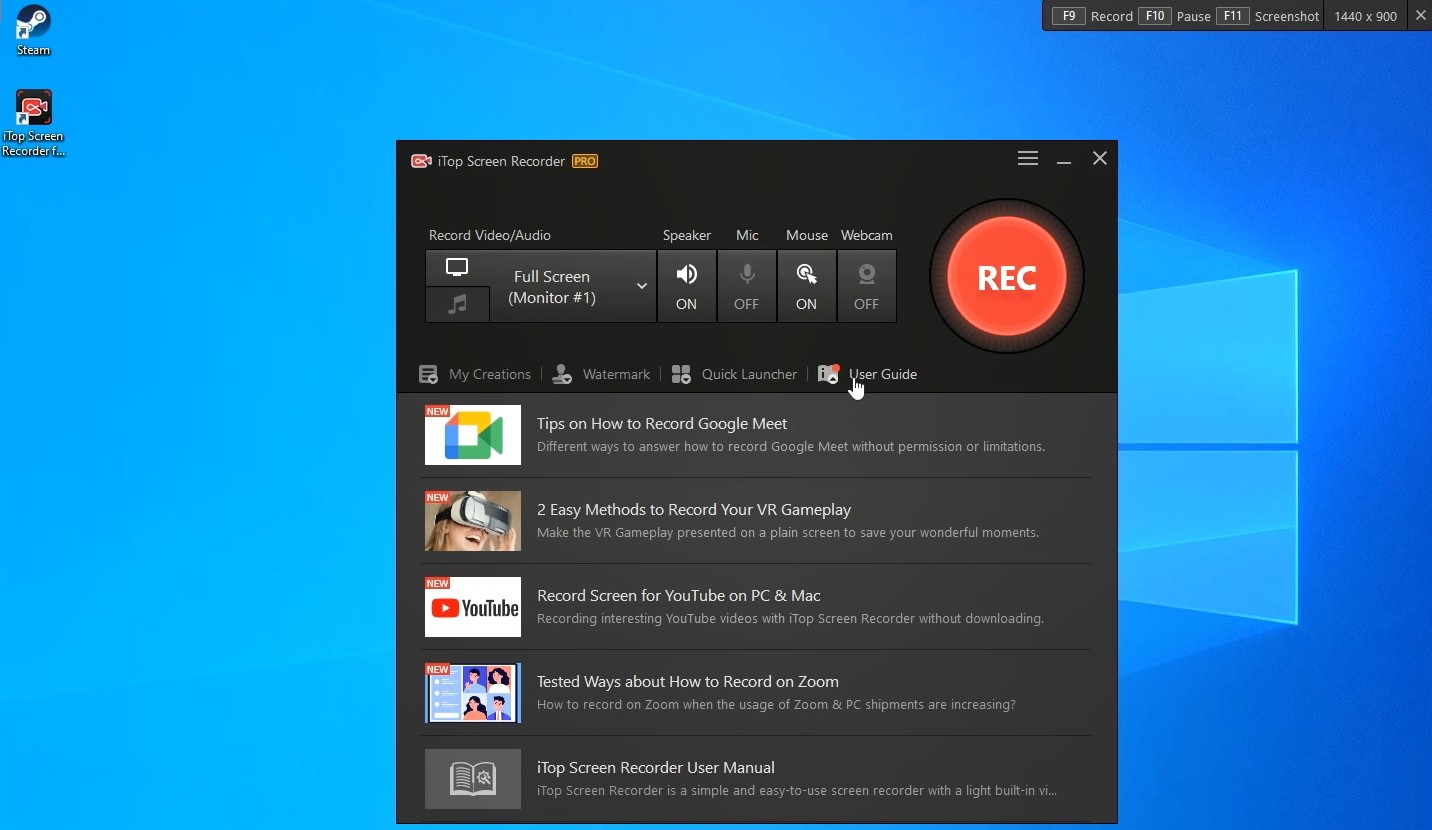Open iTop Screen Recorder User Manual

coord(656,768)
